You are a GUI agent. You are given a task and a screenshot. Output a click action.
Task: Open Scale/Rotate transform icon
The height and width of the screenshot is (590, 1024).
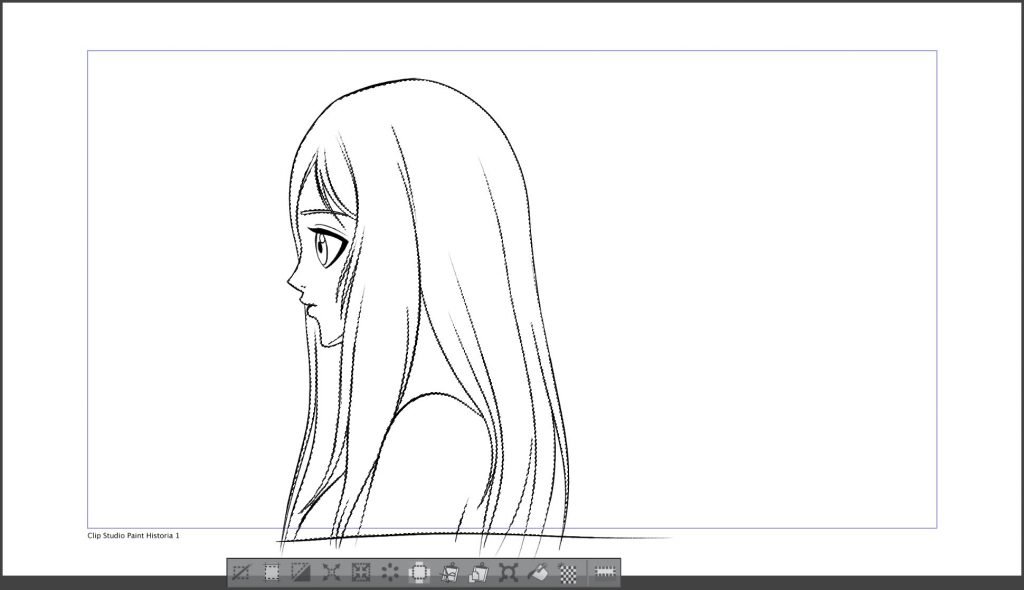point(508,573)
